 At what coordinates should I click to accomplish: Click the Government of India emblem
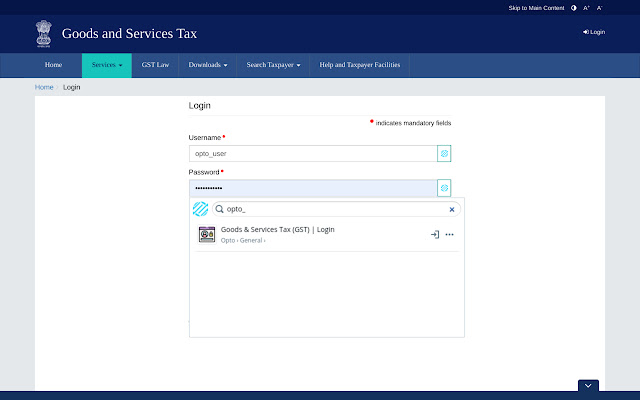tap(44, 33)
